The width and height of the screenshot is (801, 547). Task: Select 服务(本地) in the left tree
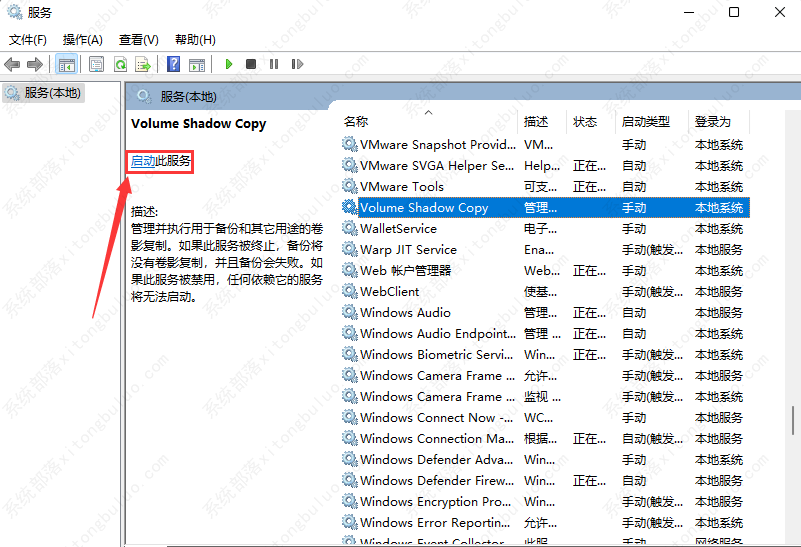[52, 93]
